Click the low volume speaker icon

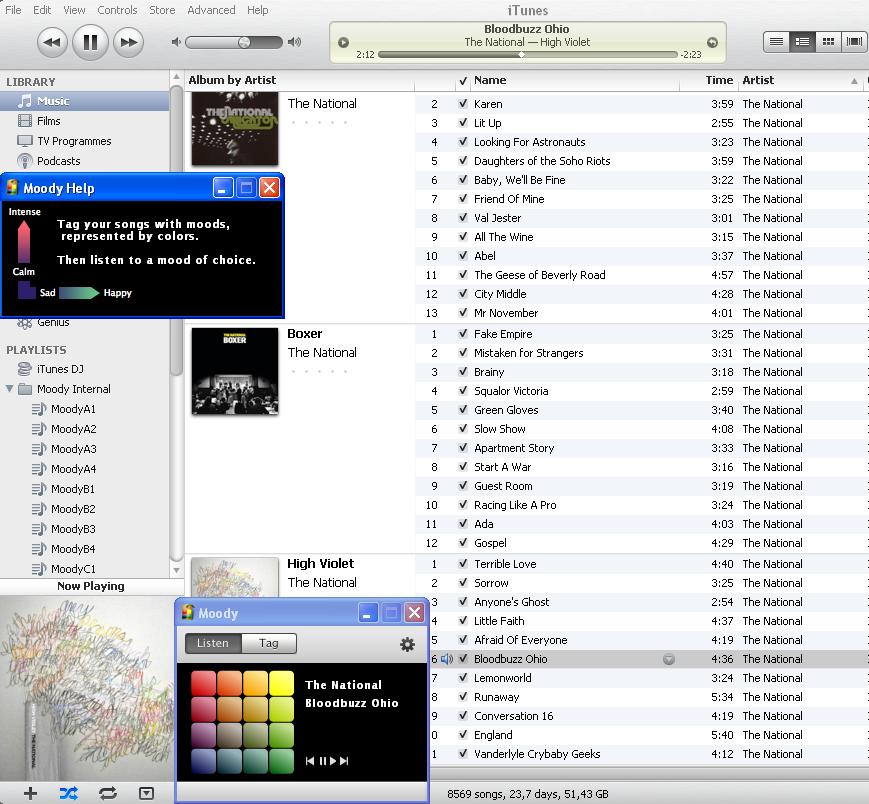176,42
